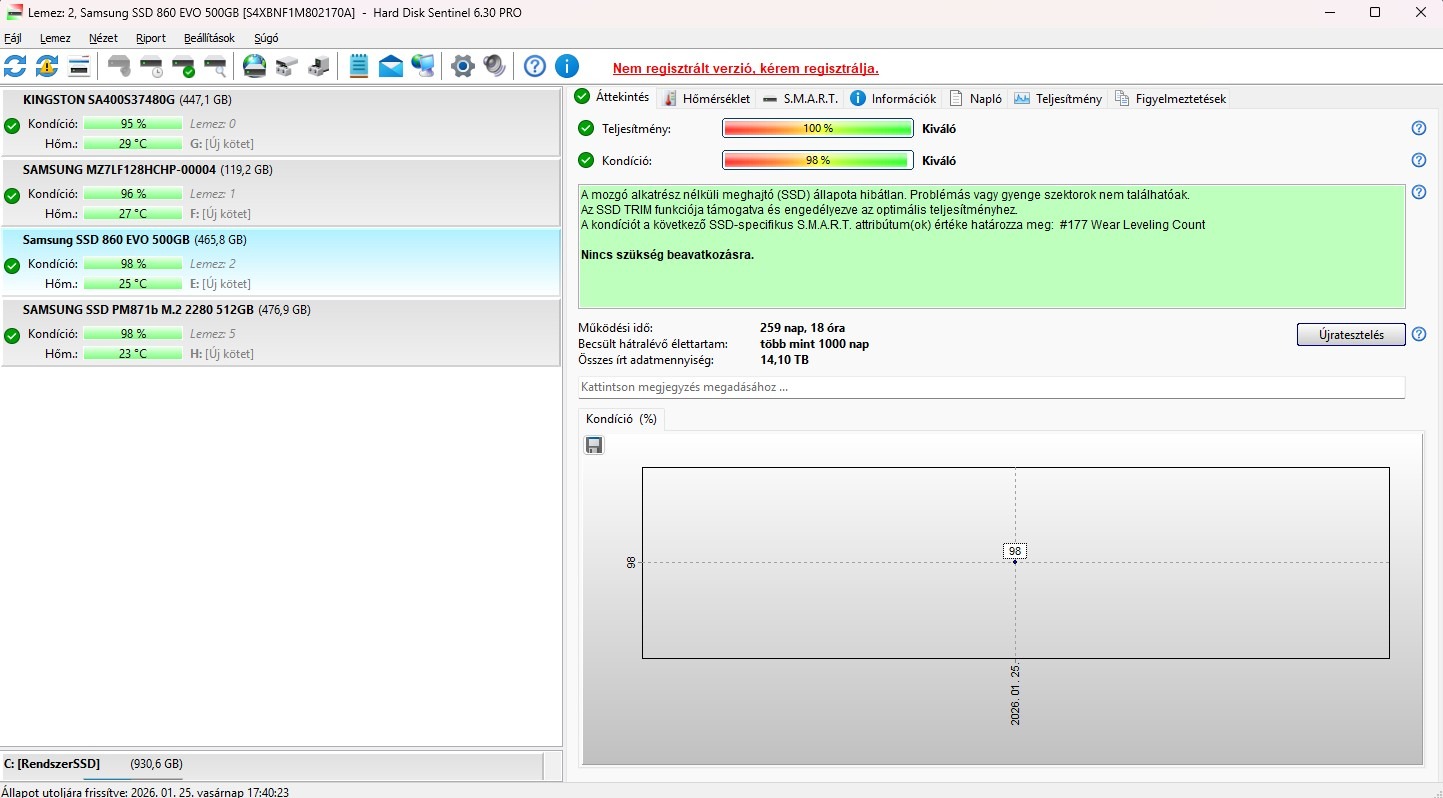Click the 'Nincs szükség beavatkozásra.' message
The height and width of the screenshot is (798, 1443).
click(x=667, y=255)
